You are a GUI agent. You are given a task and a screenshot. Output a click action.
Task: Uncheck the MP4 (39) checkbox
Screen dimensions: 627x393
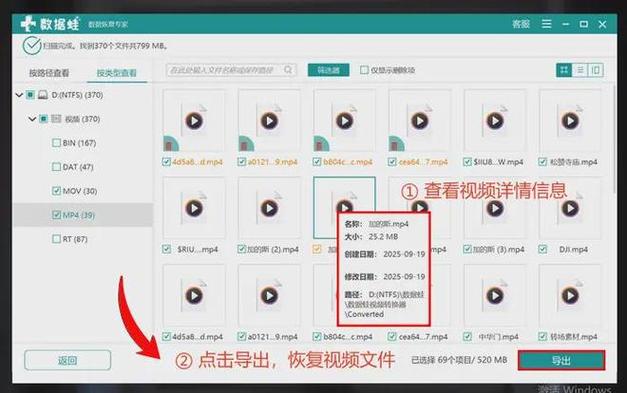click(x=56, y=215)
